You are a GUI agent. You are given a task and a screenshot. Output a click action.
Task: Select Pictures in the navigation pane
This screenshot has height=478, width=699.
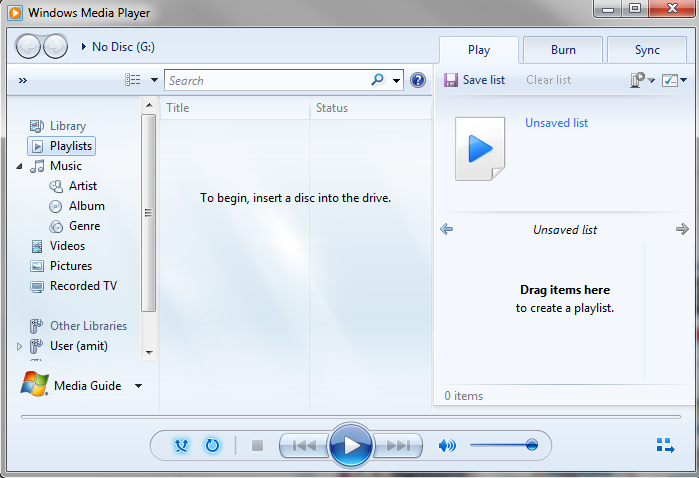pos(71,266)
